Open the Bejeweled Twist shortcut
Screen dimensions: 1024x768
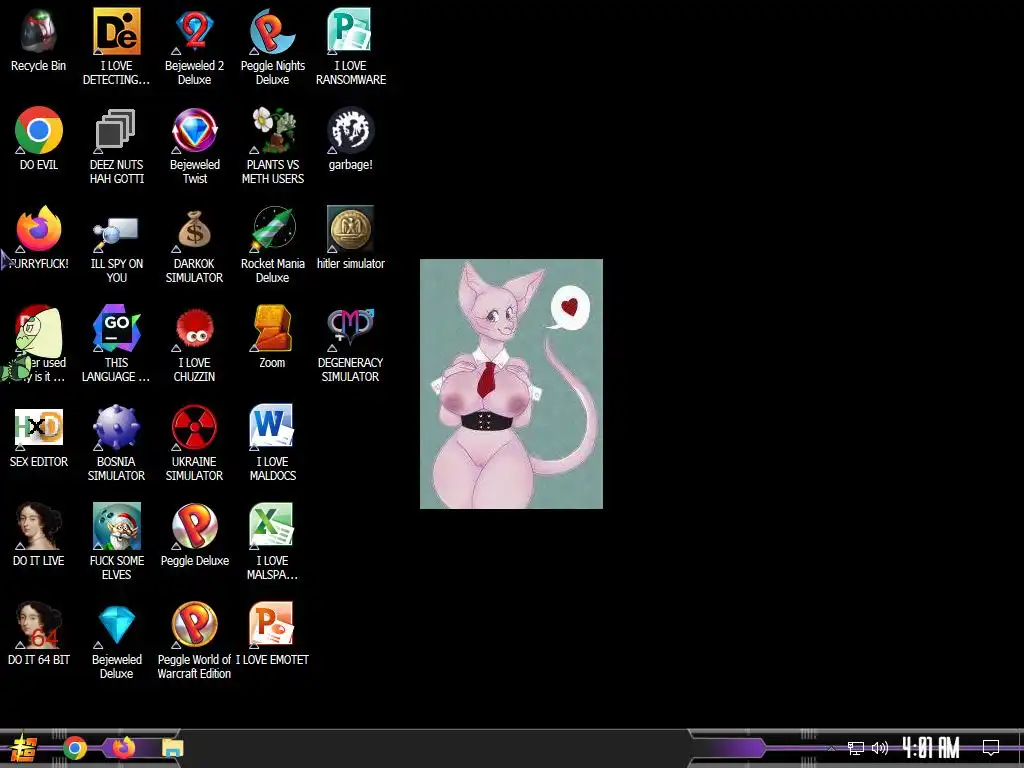194,131
